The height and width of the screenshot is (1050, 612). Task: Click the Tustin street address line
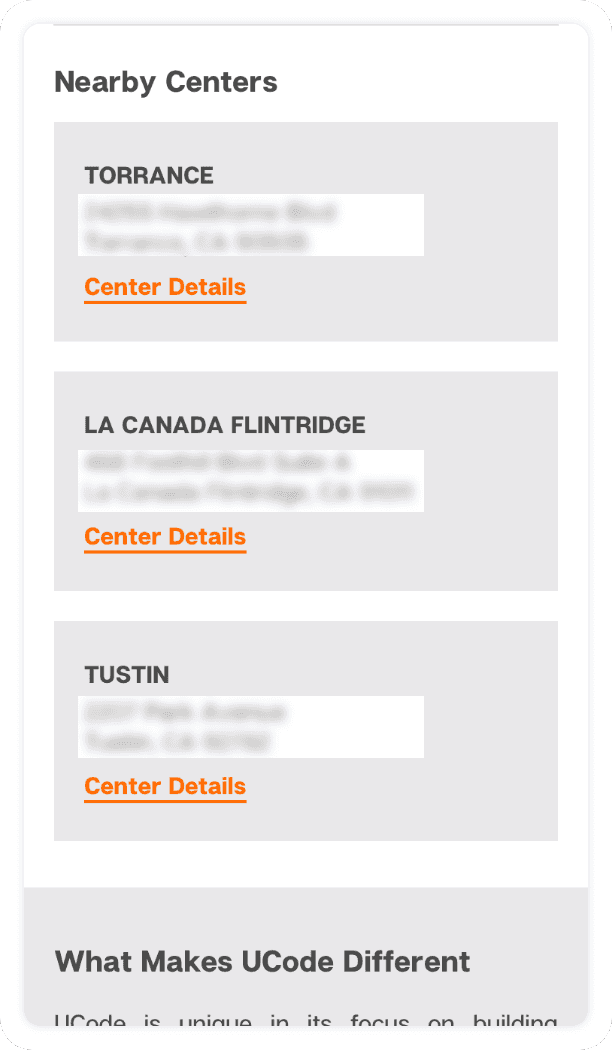click(x=185, y=712)
